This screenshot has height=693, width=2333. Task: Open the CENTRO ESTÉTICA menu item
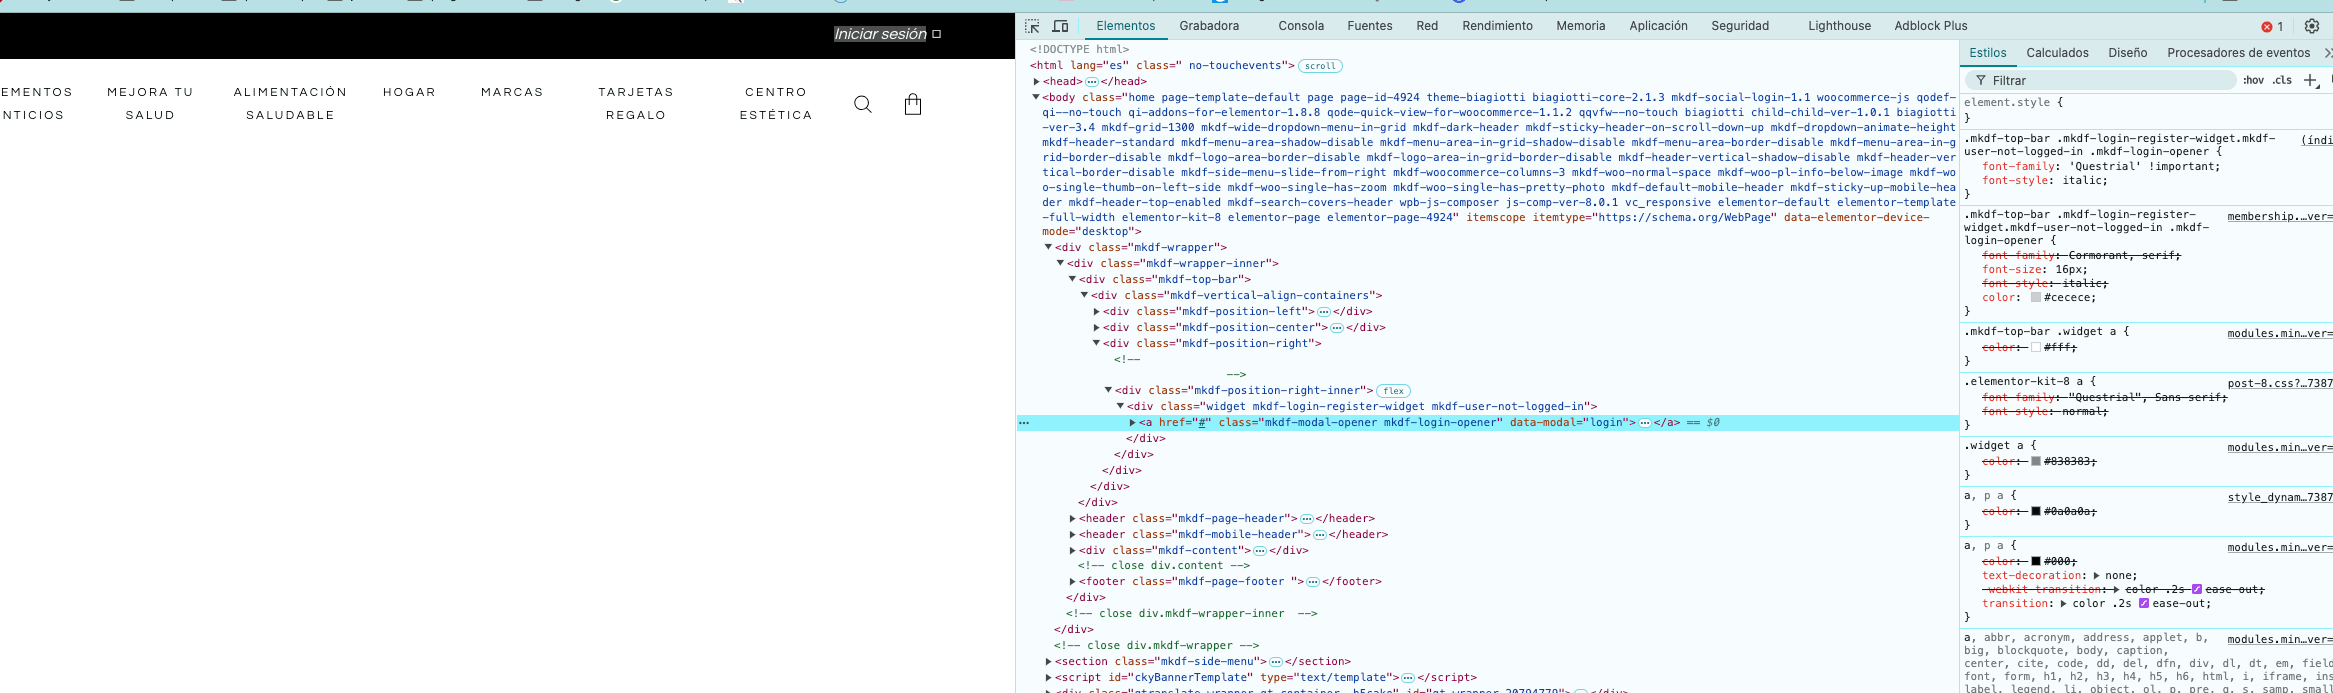pos(776,103)
